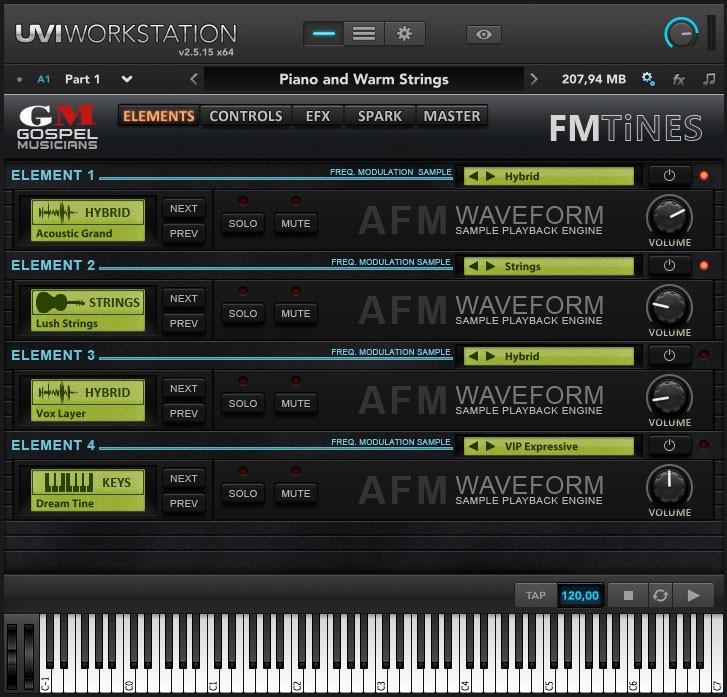Switch to the EFX tab
The width and height of the screenshot is (727, 697).
(x=318, y=116)
